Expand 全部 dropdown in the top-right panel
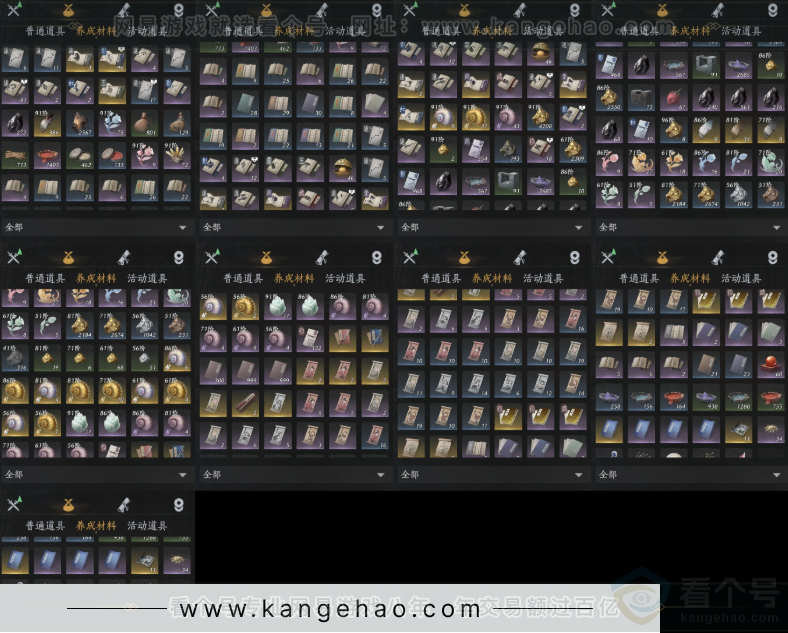 [689, 227]
